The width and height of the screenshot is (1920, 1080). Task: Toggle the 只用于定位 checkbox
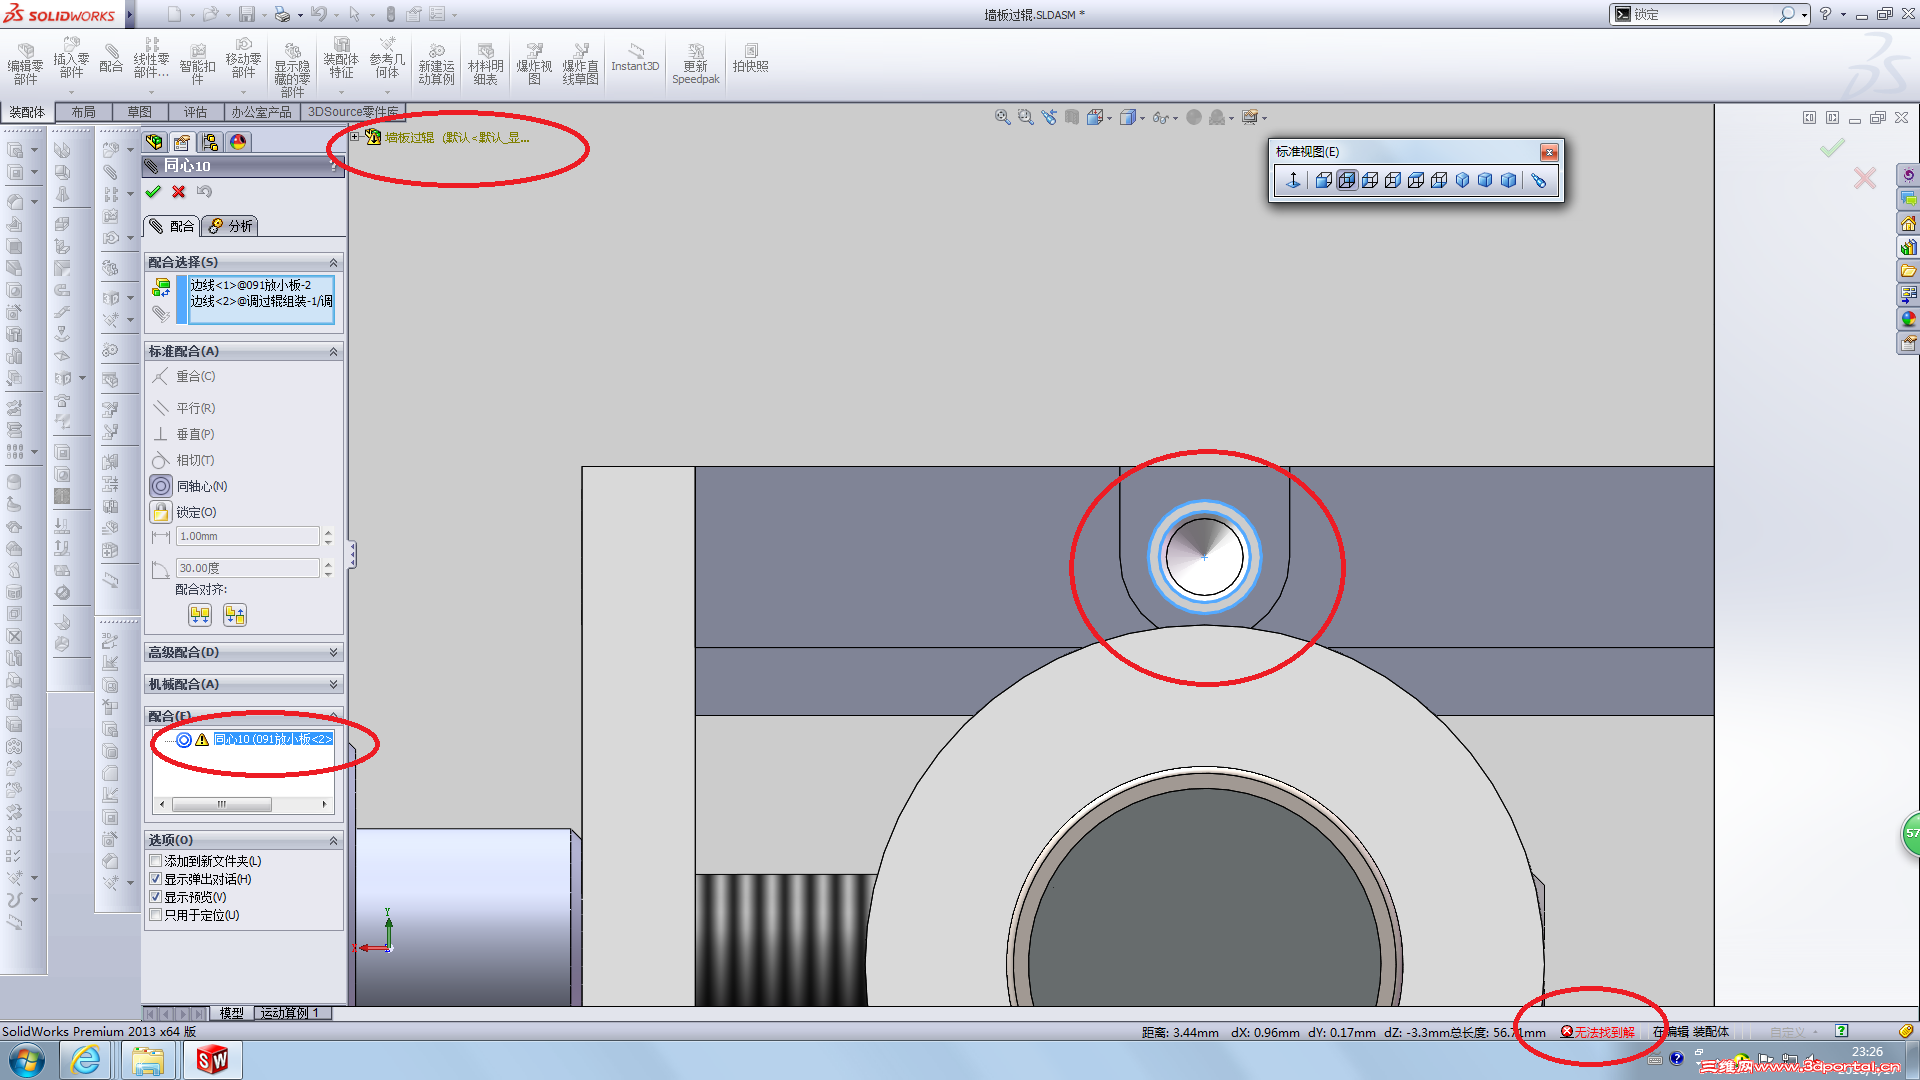coord(155,915)
